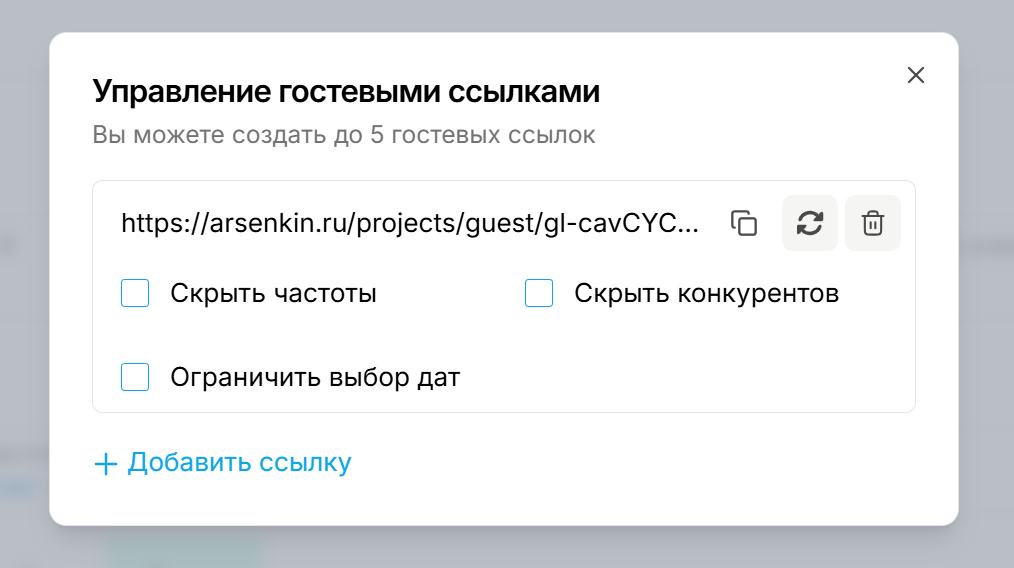Delete the guest link with trash icon
1014x568 pixels.
coord(872,223)
